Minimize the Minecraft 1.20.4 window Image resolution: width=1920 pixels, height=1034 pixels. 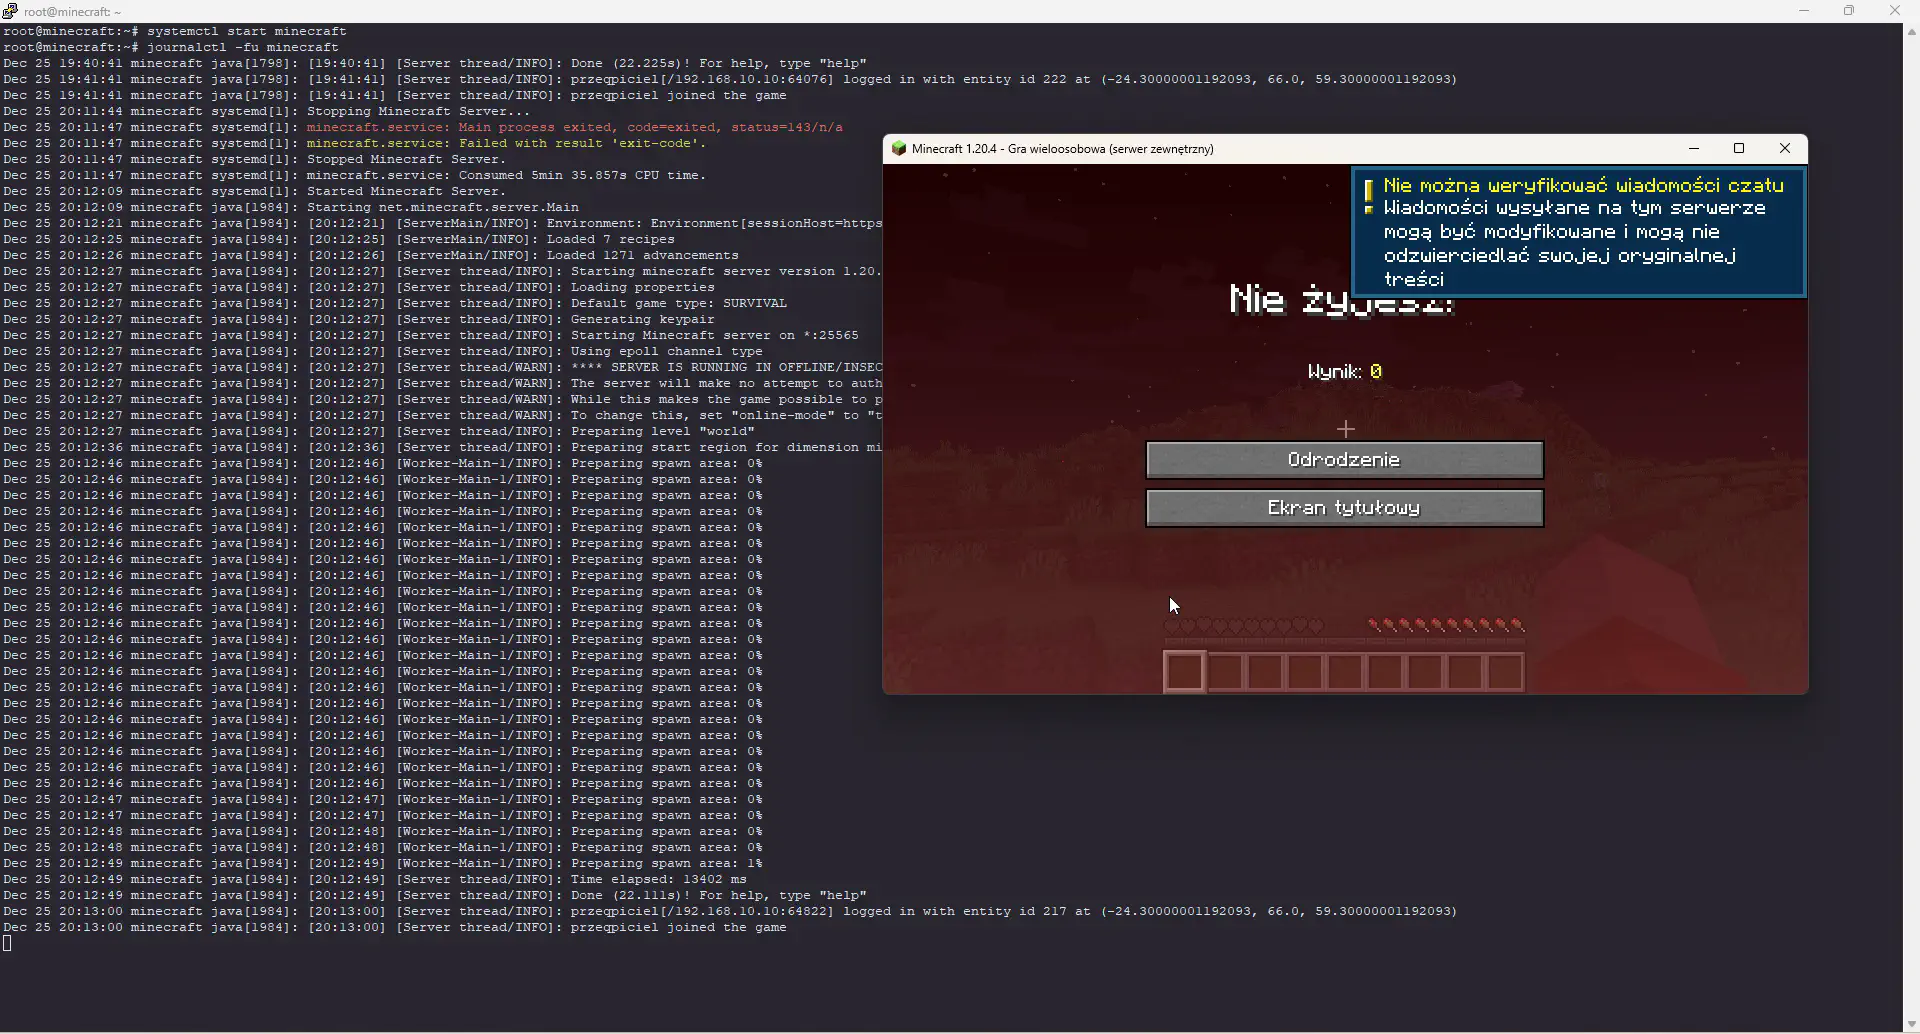[1694, 149]
